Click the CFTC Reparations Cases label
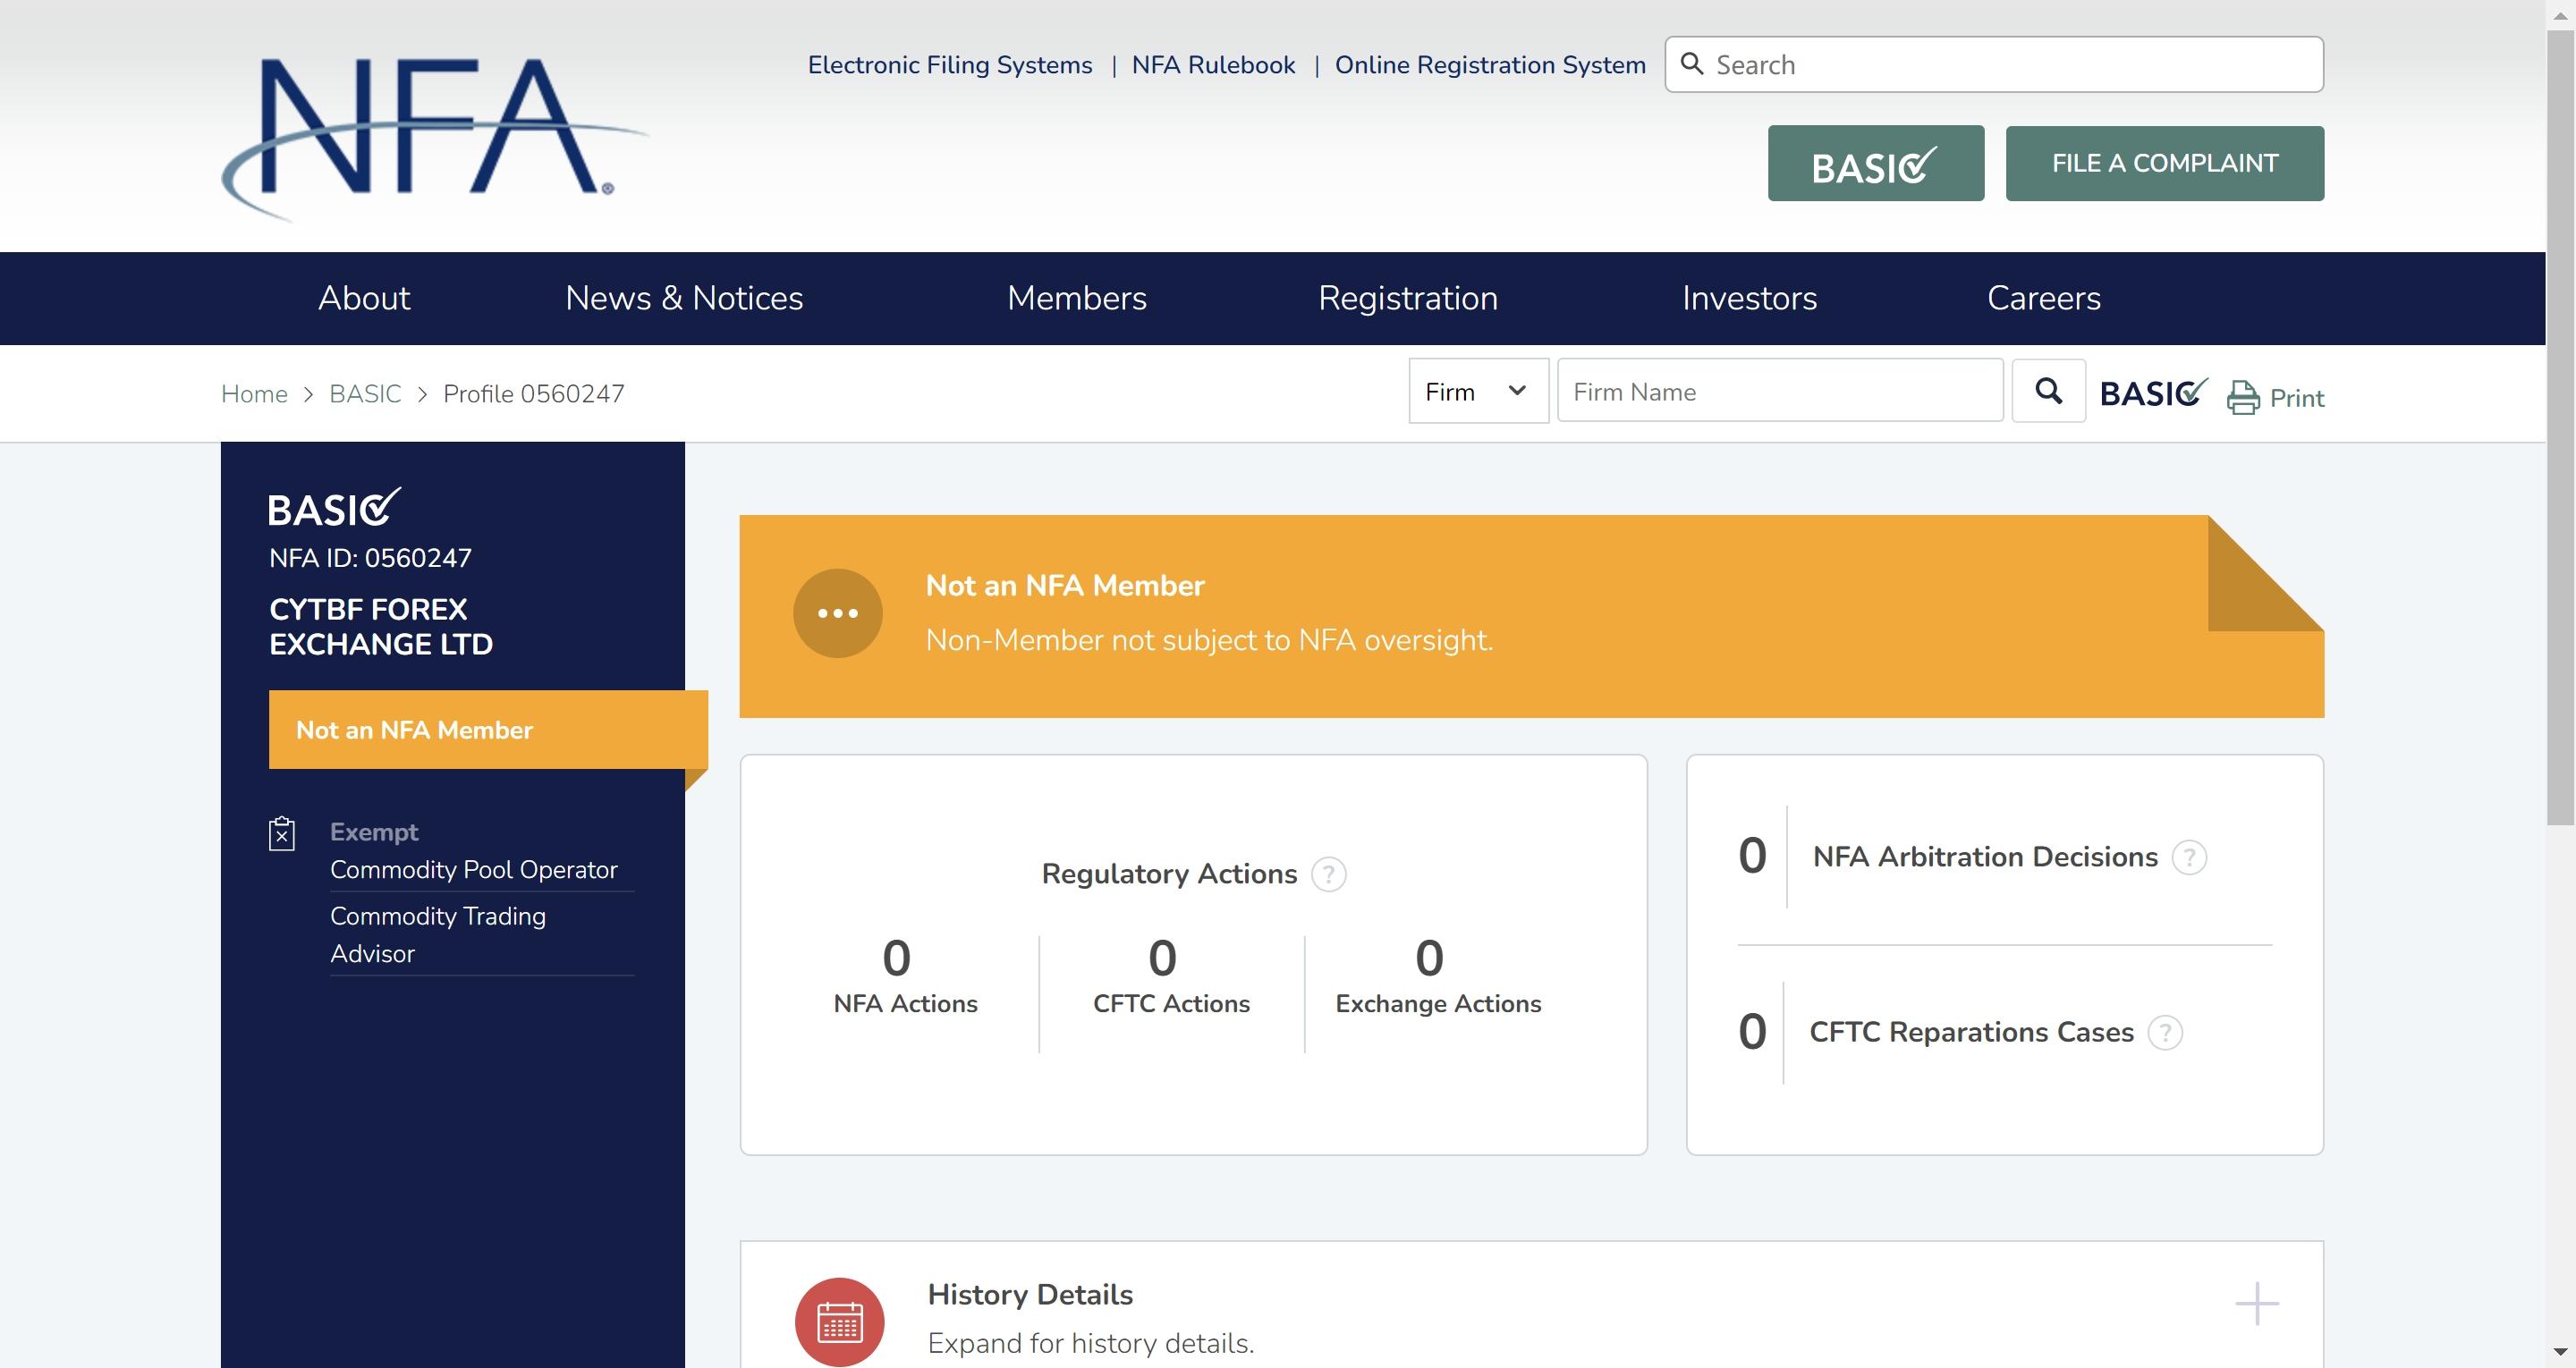This screenshot has height=1368, width=2576. [x=1971, y=1032]
